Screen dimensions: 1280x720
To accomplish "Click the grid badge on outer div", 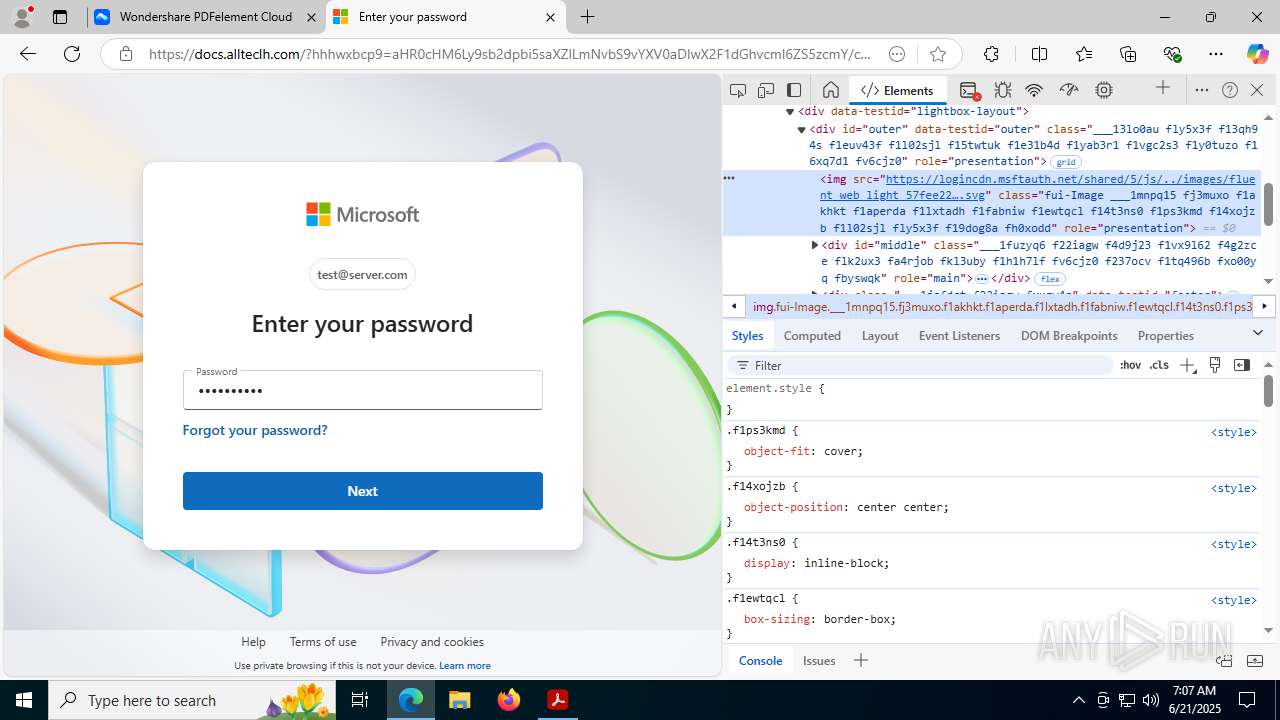I will 1066,162.
